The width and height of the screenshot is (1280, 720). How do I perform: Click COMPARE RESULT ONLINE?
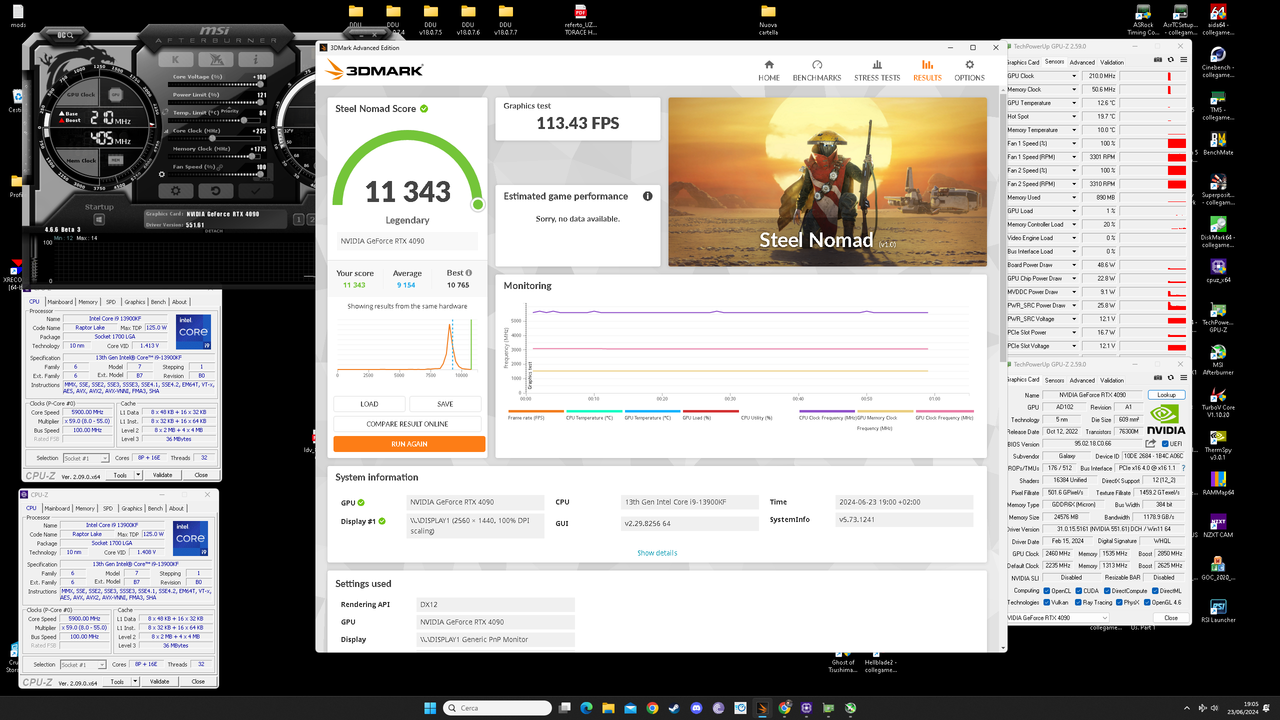pos(409,424)
